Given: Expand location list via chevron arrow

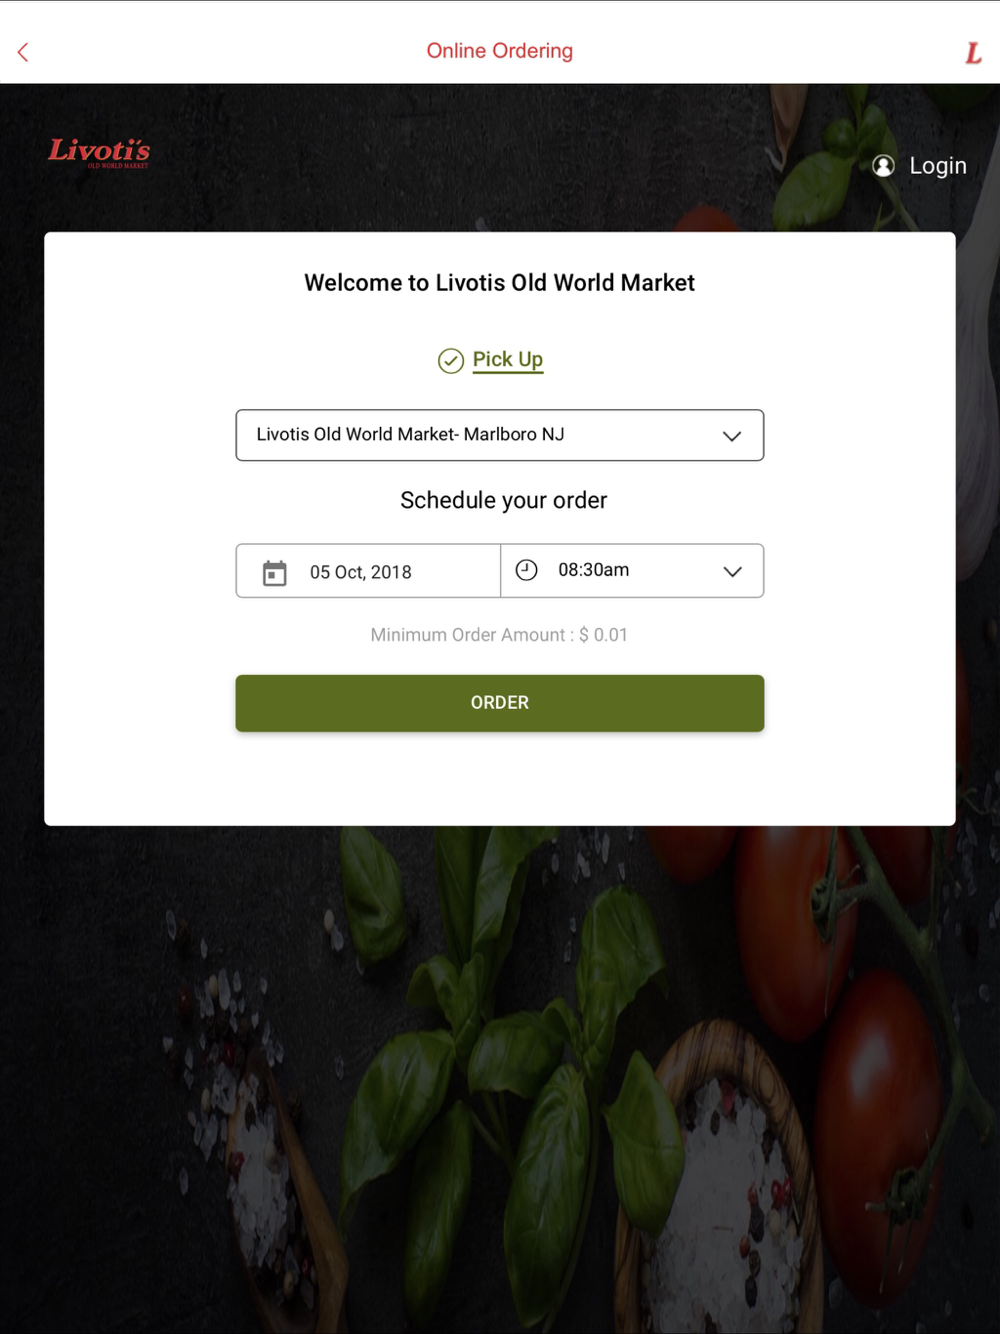Looking at the screenshot, I should [x=732, y=436].
